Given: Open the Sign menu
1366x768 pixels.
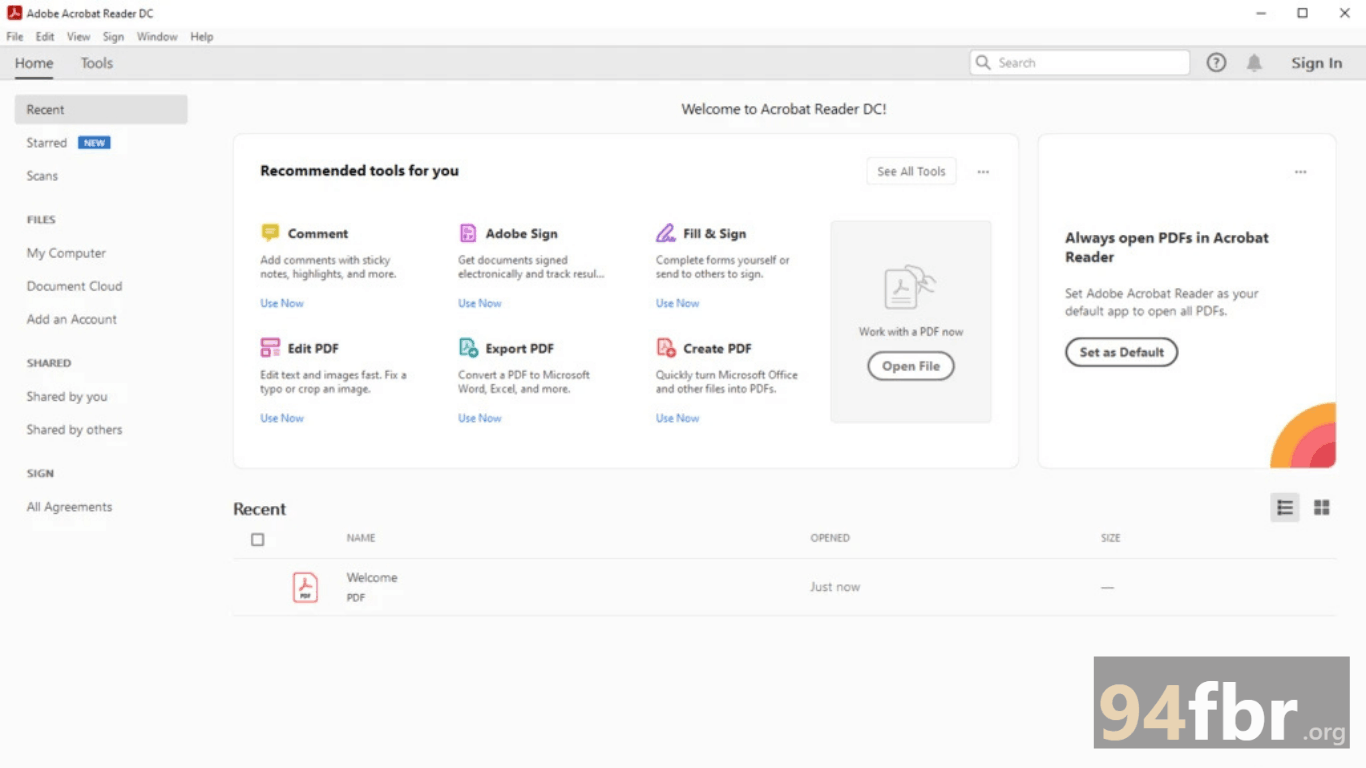Looking at the screenshot, I should click(113, 37).
